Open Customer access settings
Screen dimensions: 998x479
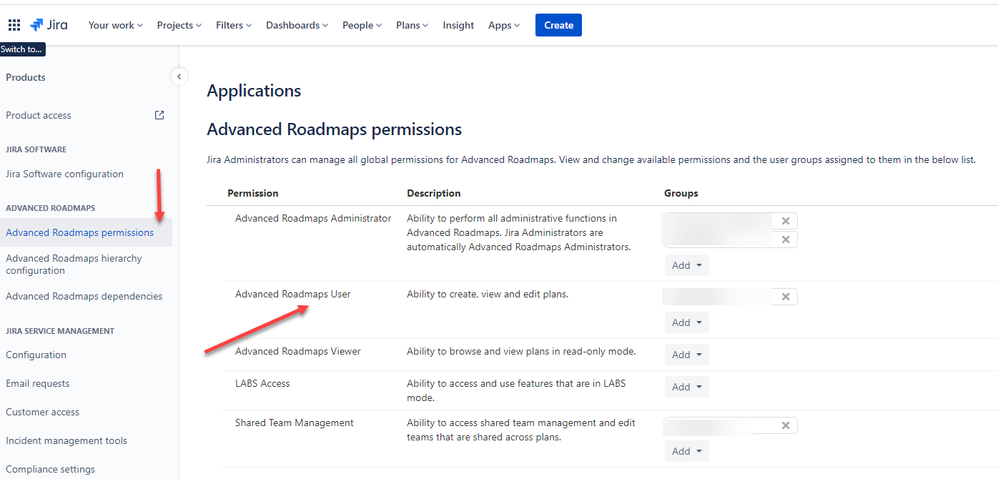[x=43, y=412]
